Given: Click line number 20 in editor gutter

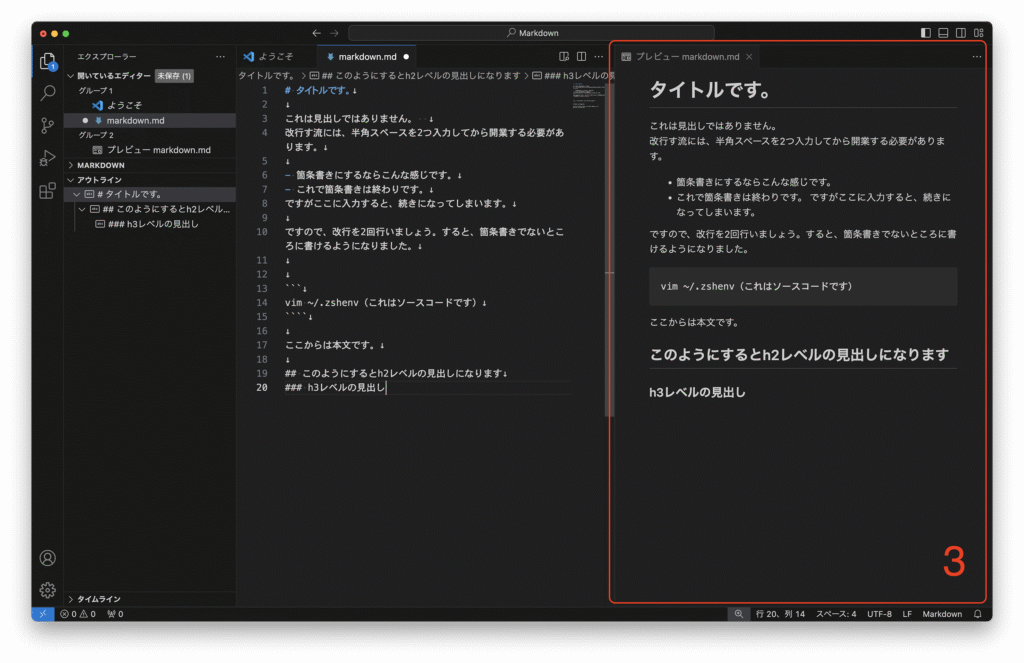Looking at the screenshot, I should pos(262,388).
